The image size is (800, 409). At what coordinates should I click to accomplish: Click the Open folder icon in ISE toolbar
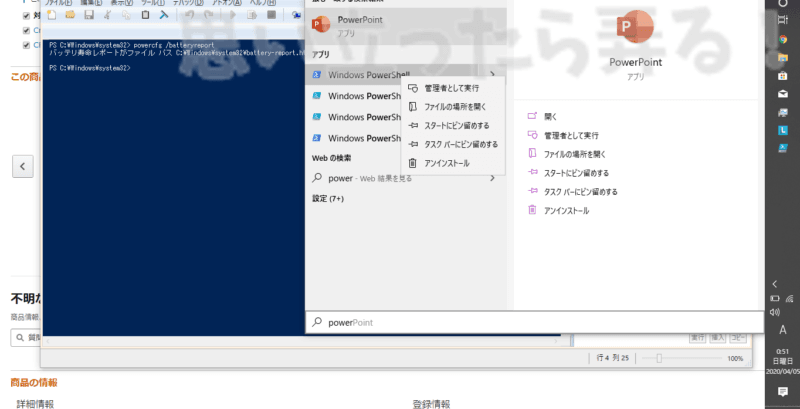(70, 15)
